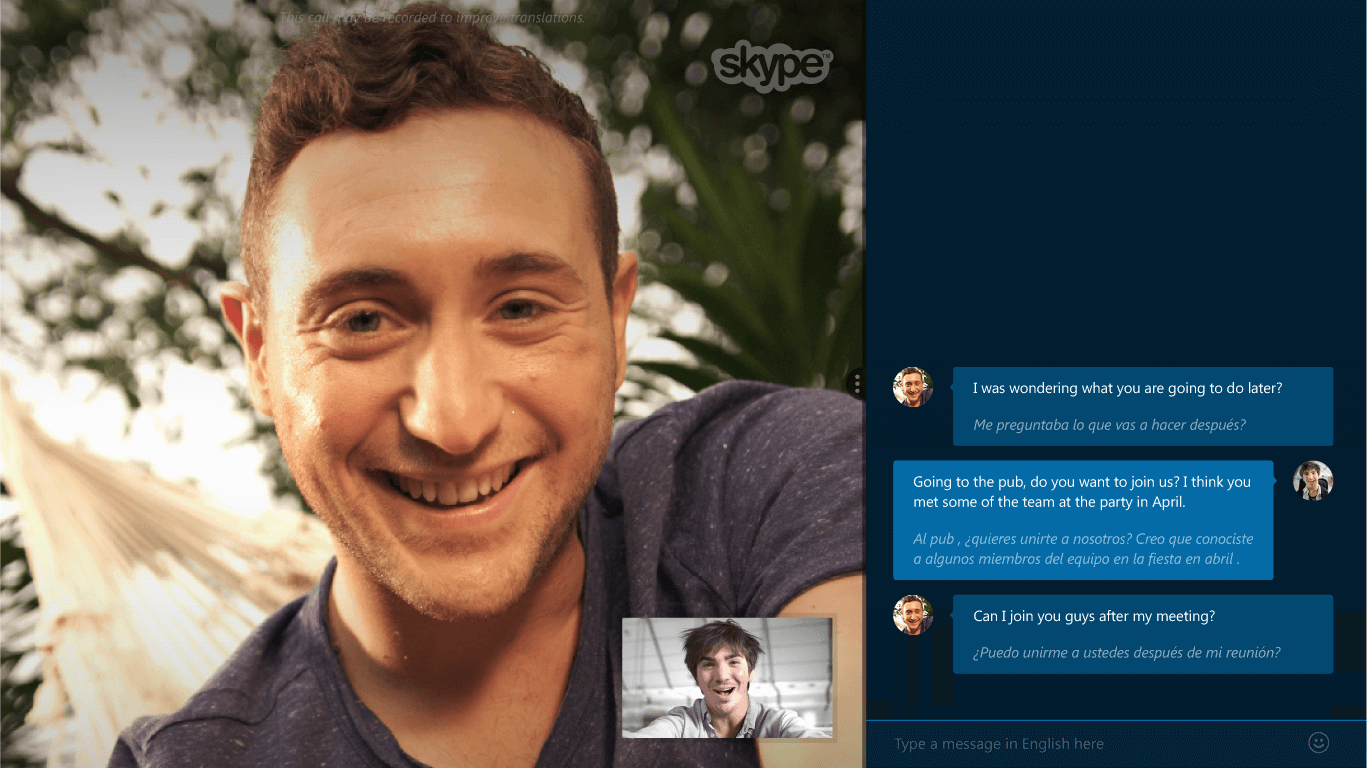
Task: Click the avatar on the meeting question message
Action: point(913,615)
